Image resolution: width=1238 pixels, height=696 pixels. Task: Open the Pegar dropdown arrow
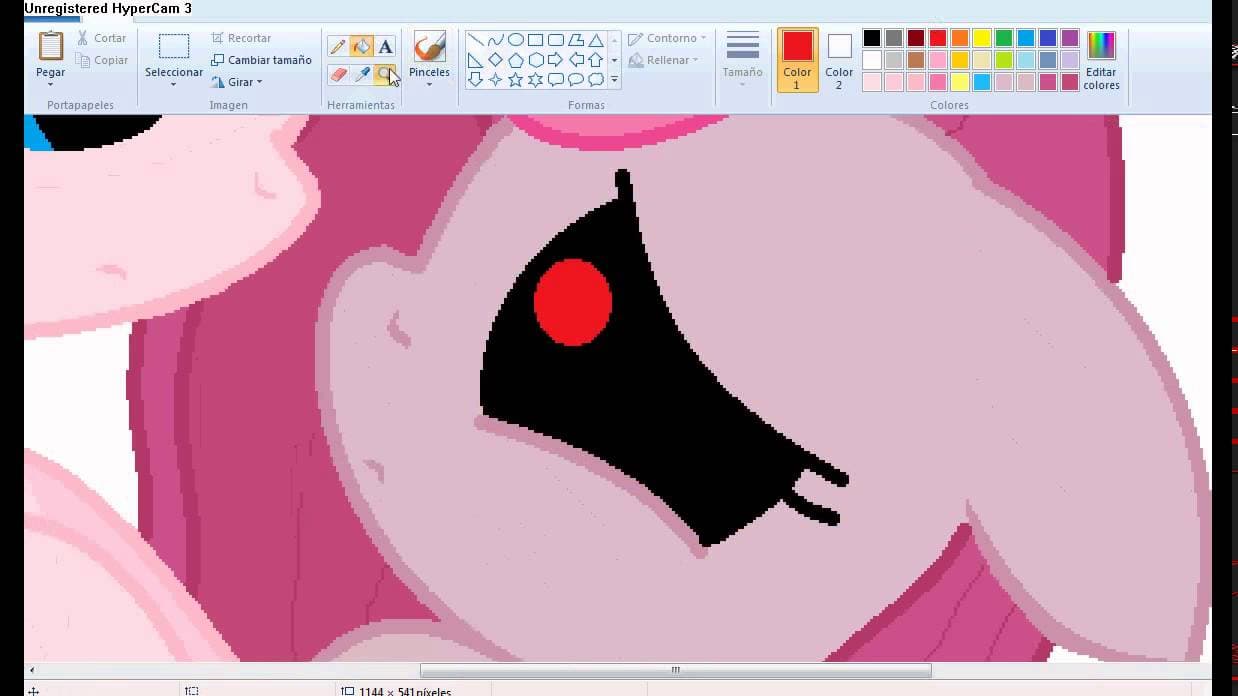point(50,84)
